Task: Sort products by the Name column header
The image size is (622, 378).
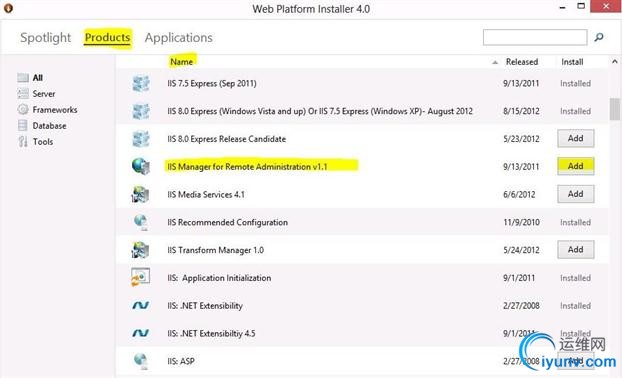Action: click(x=181, y=62)
